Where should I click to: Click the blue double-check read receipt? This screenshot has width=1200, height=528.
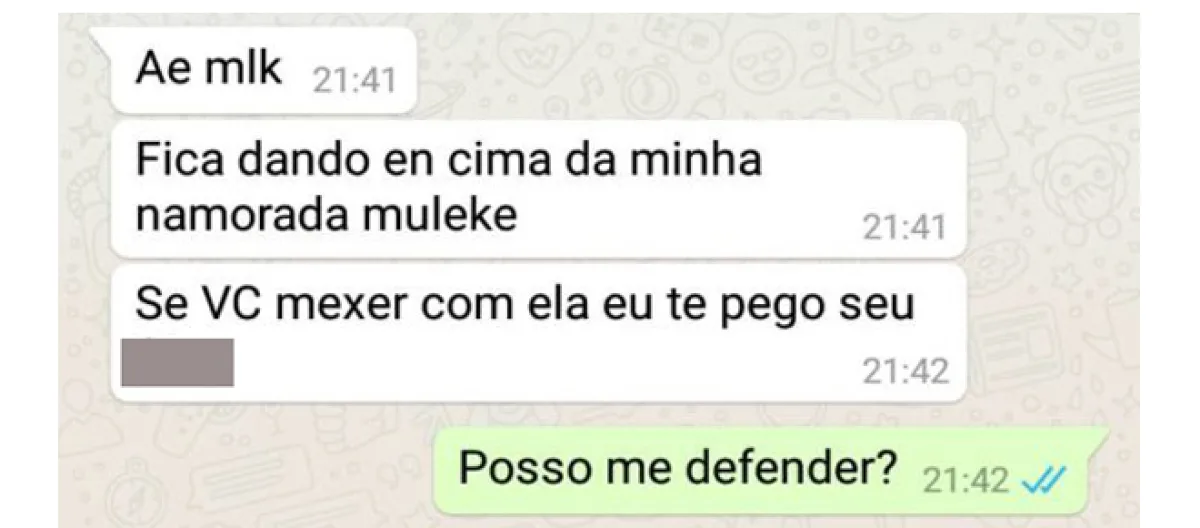1042,482
